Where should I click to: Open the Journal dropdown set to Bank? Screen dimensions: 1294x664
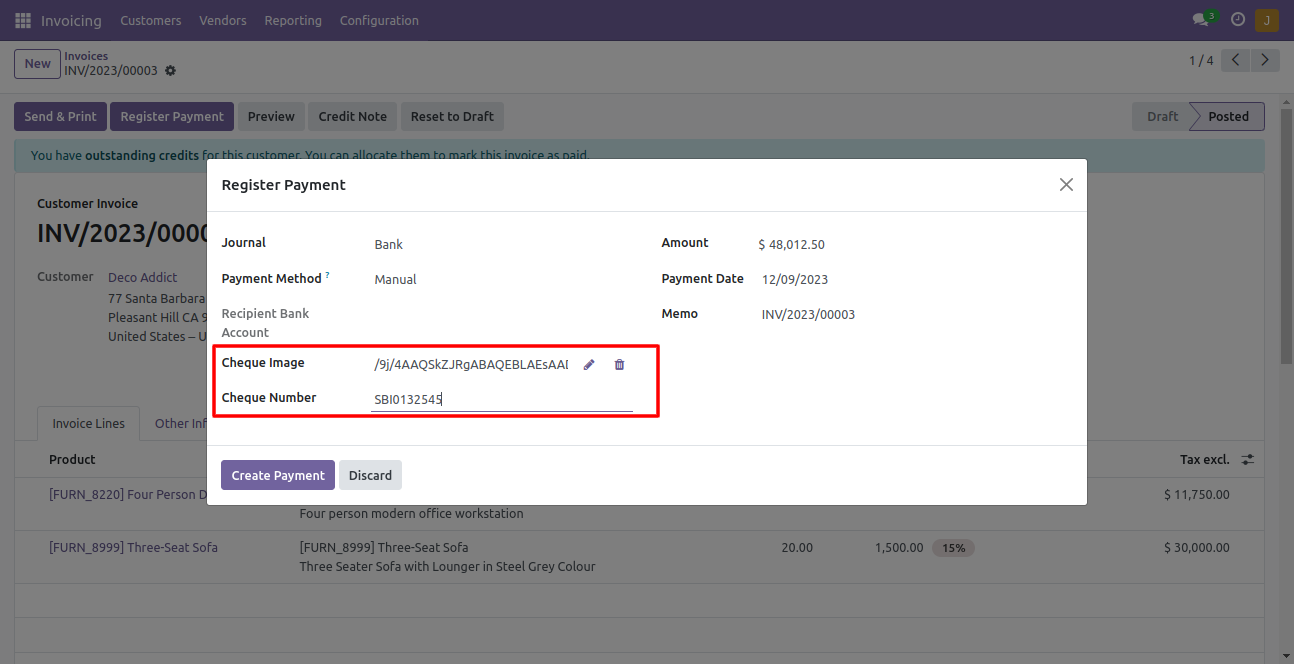tap(500, 244)
